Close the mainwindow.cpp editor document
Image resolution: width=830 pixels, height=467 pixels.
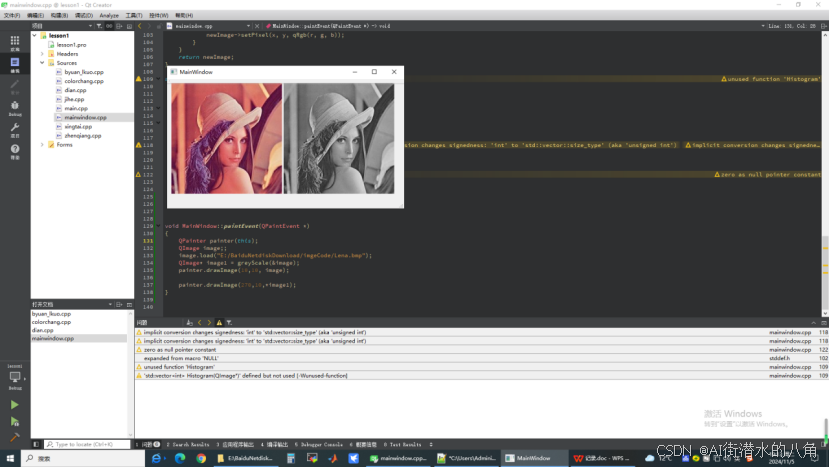pyautogui.click(x=257, y=25)
